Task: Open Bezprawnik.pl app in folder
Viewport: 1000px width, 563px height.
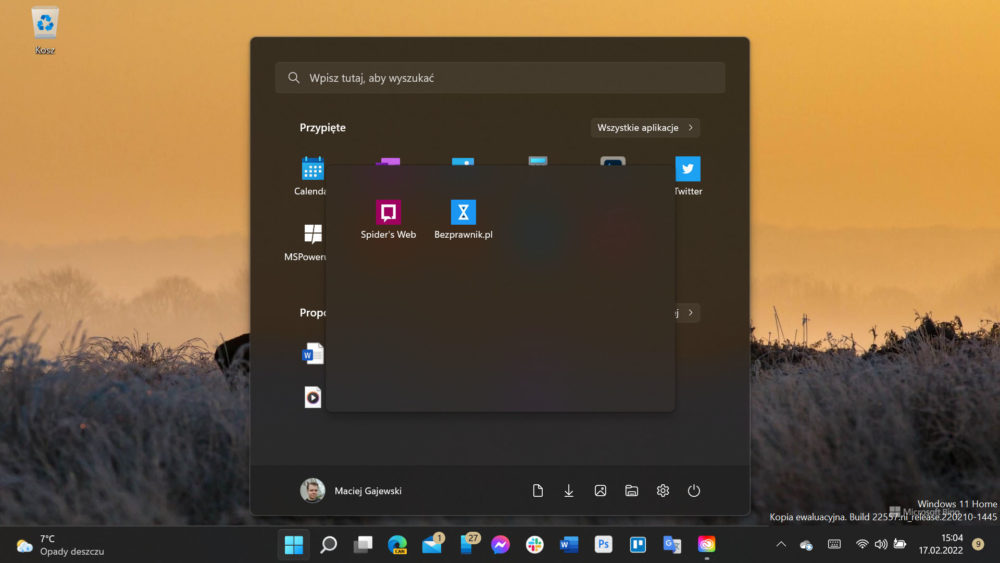Action: tap(463, 219)
